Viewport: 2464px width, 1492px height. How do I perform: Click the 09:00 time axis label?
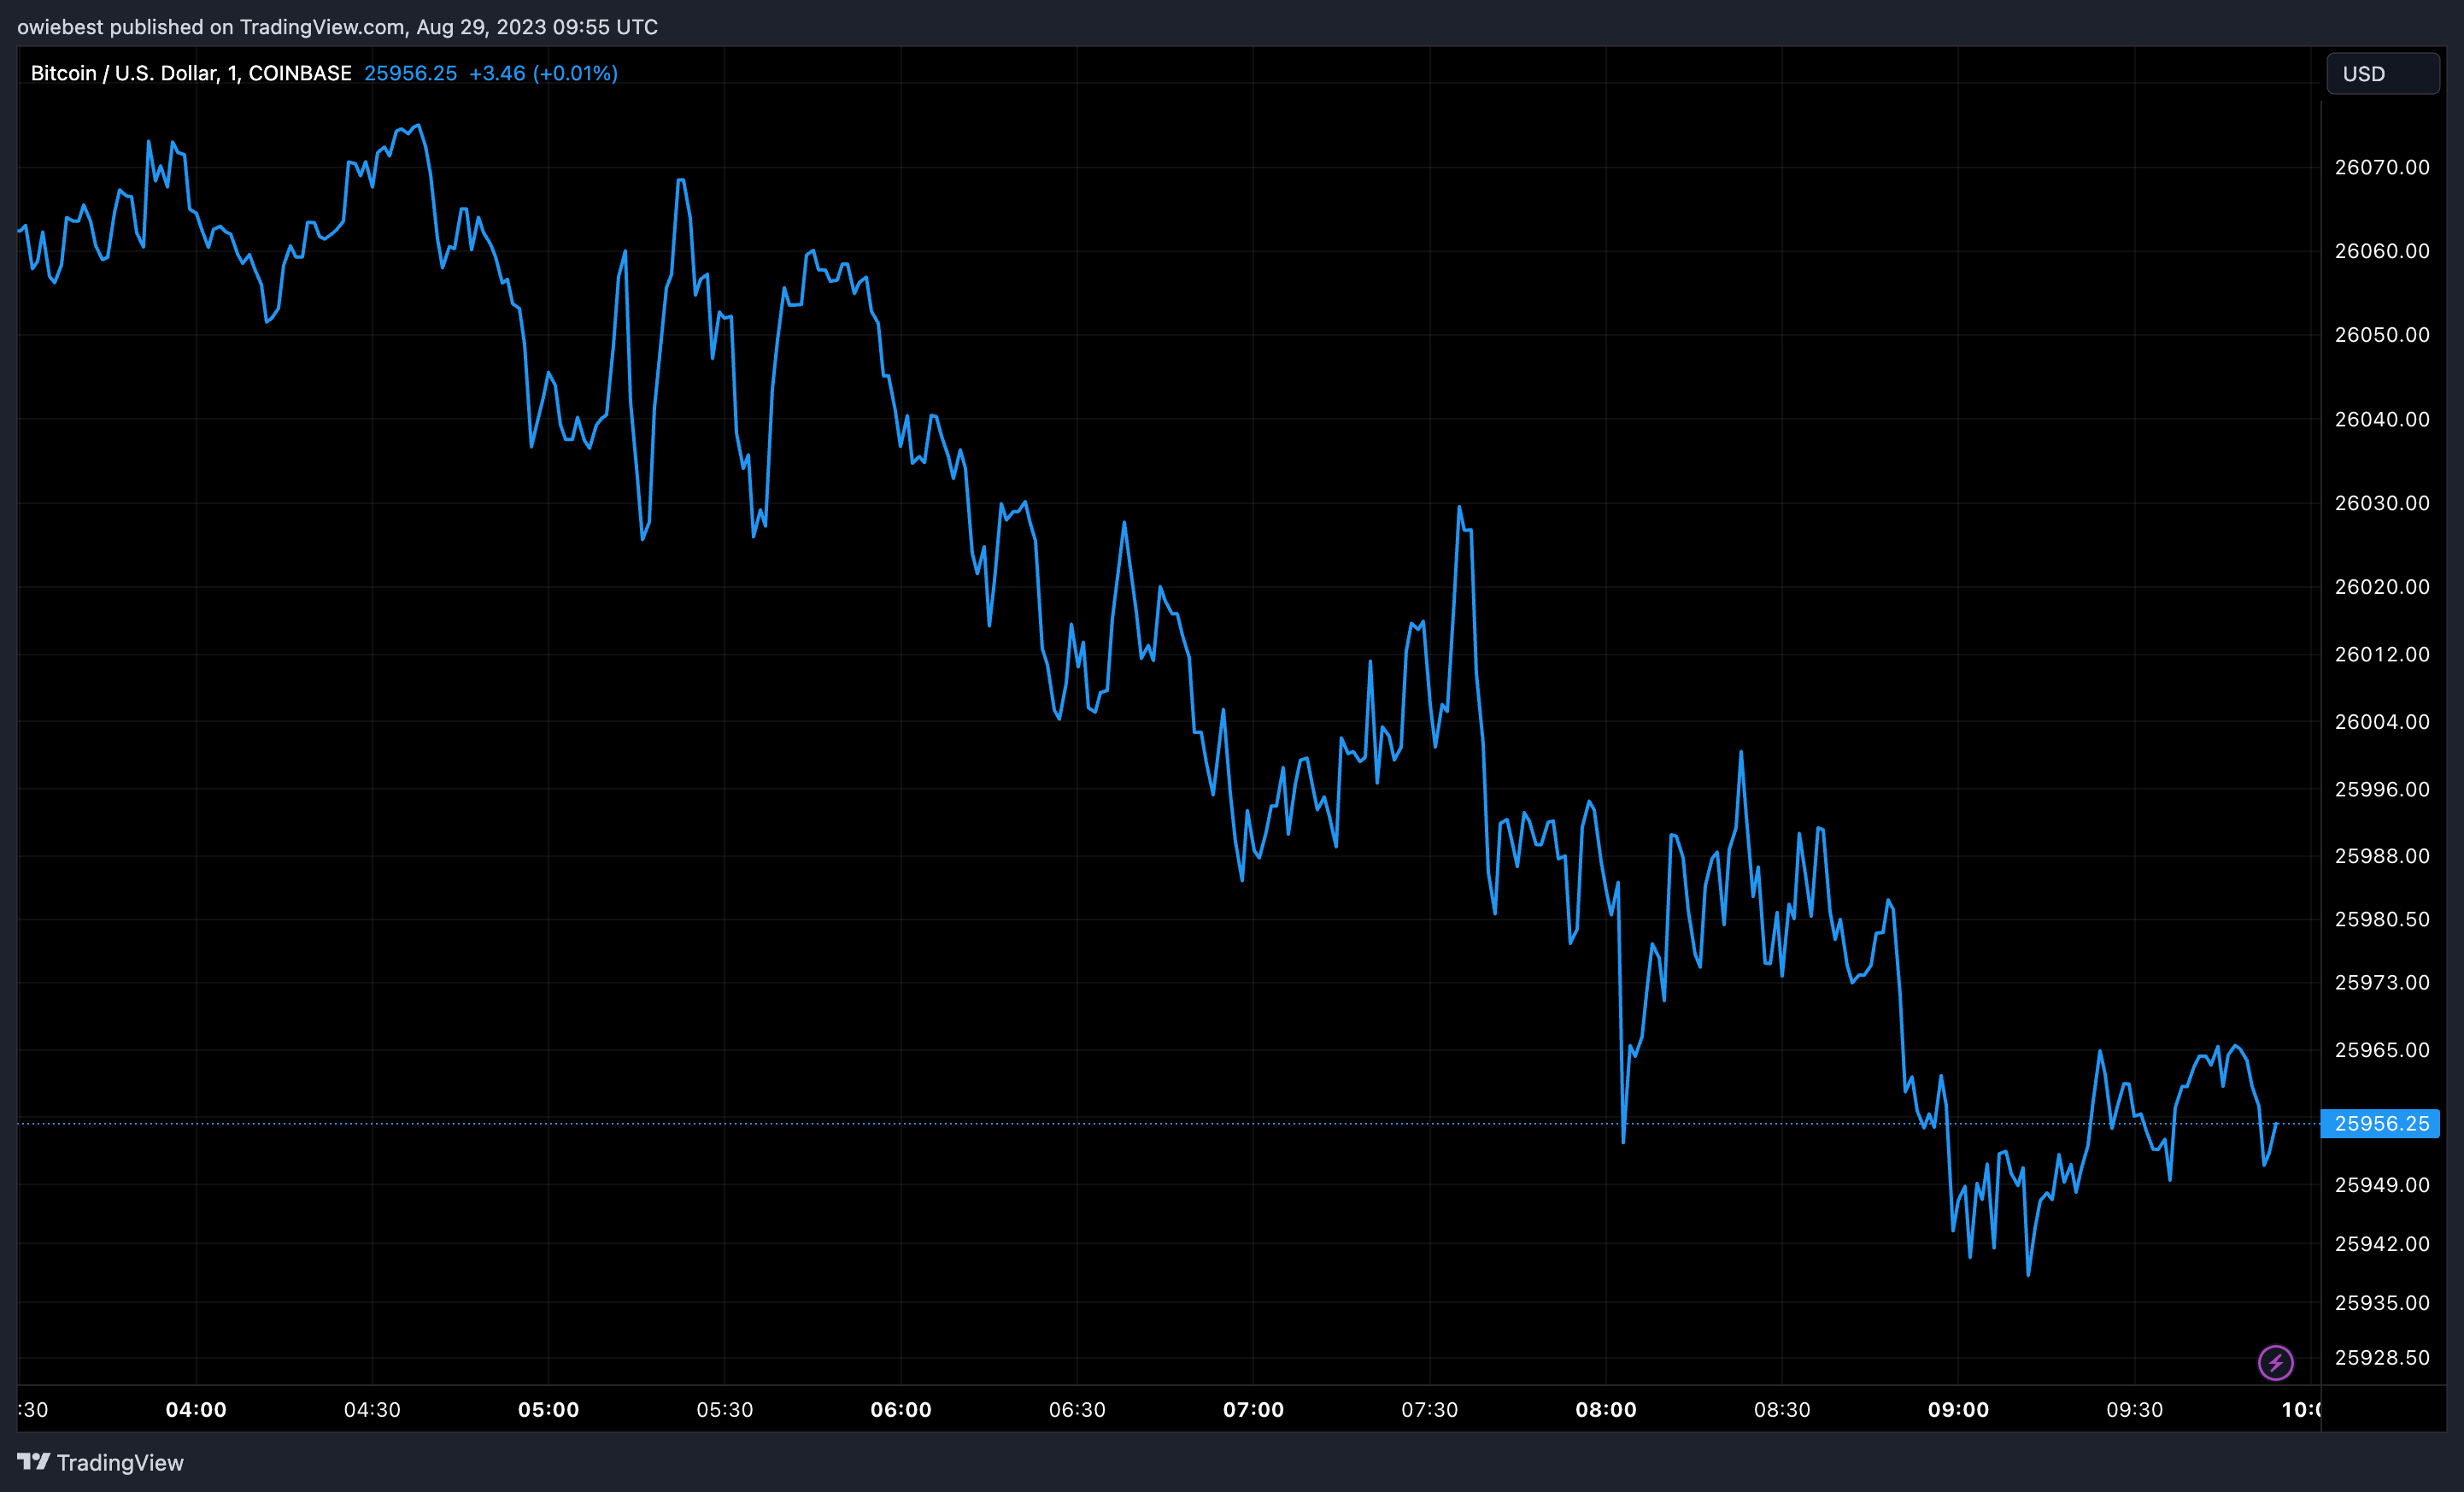pyautogui.click(x=1958, y=1410)
